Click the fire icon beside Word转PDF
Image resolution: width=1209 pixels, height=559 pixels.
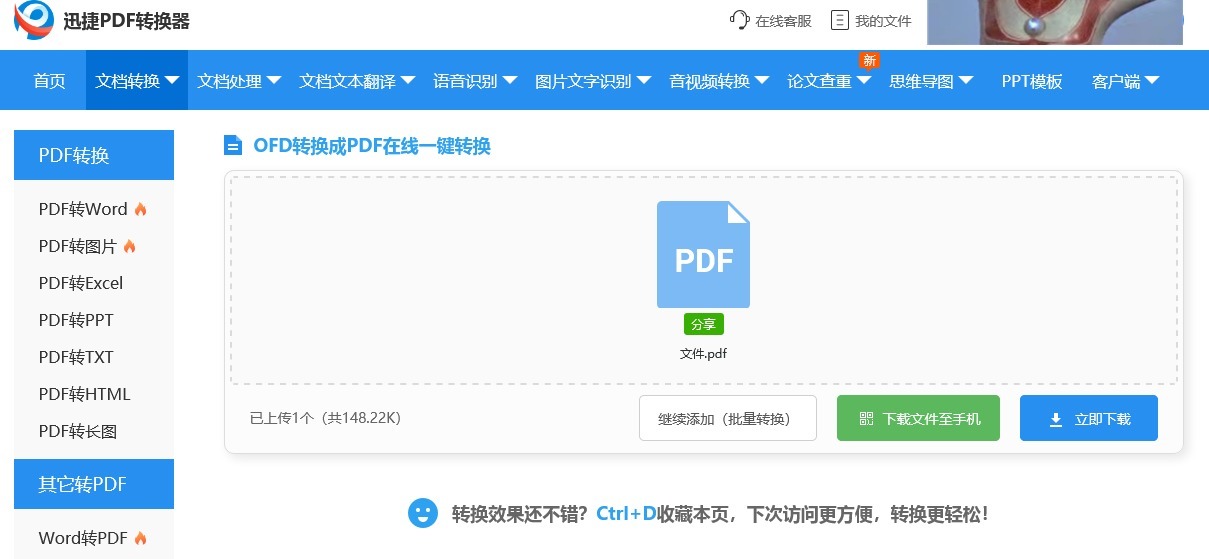tap(140, 538)
